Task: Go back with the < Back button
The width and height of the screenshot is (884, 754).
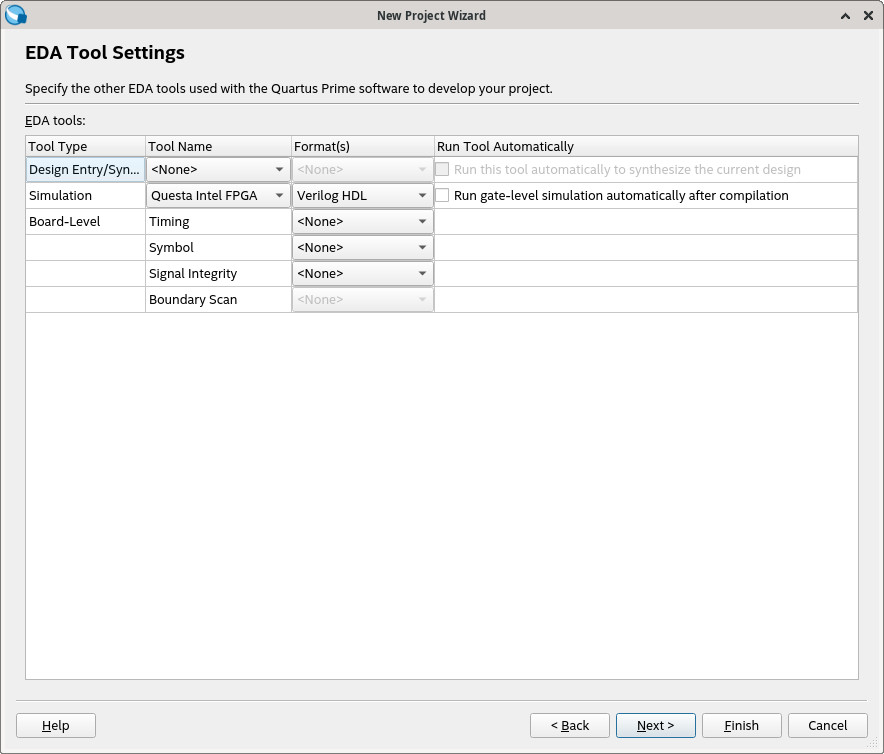Action: click(x=569, y=725)
